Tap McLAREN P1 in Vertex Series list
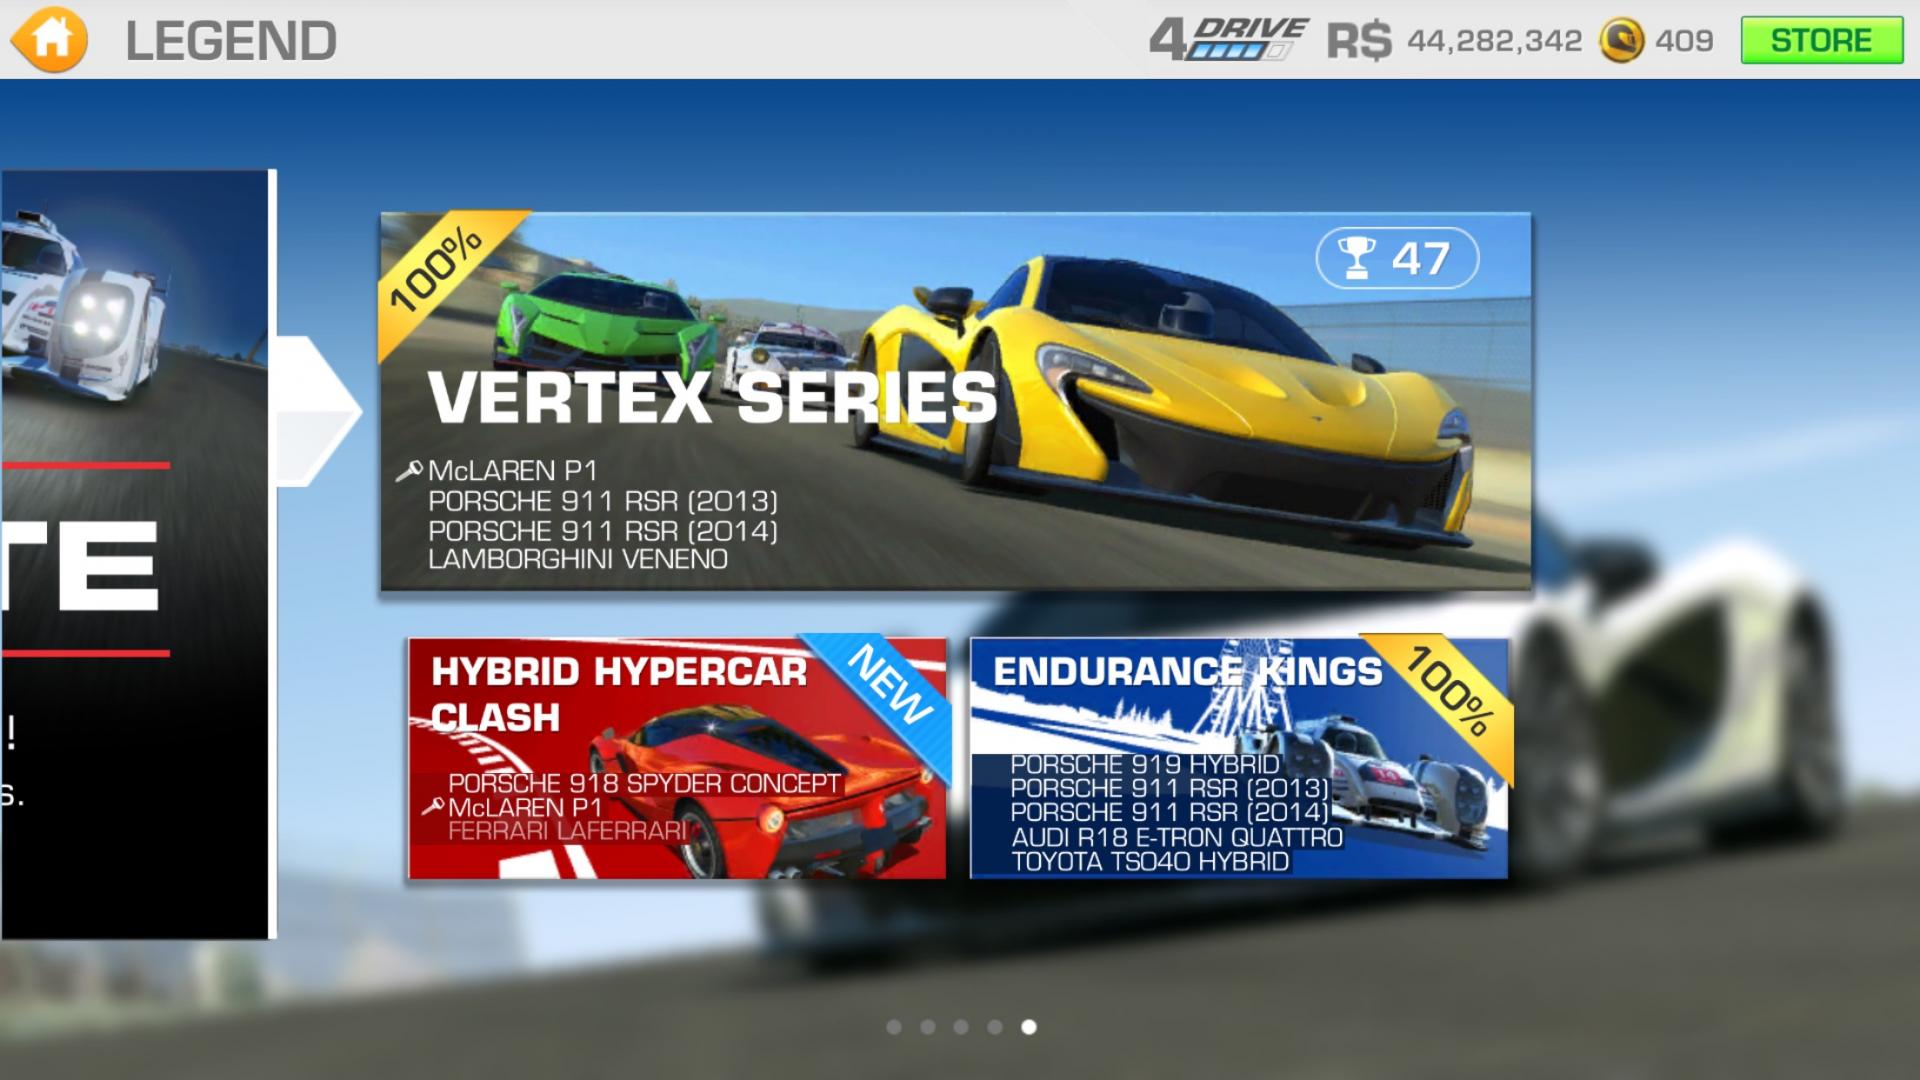This screenshot has height=1080, width=1920. [x=513, y=471]
